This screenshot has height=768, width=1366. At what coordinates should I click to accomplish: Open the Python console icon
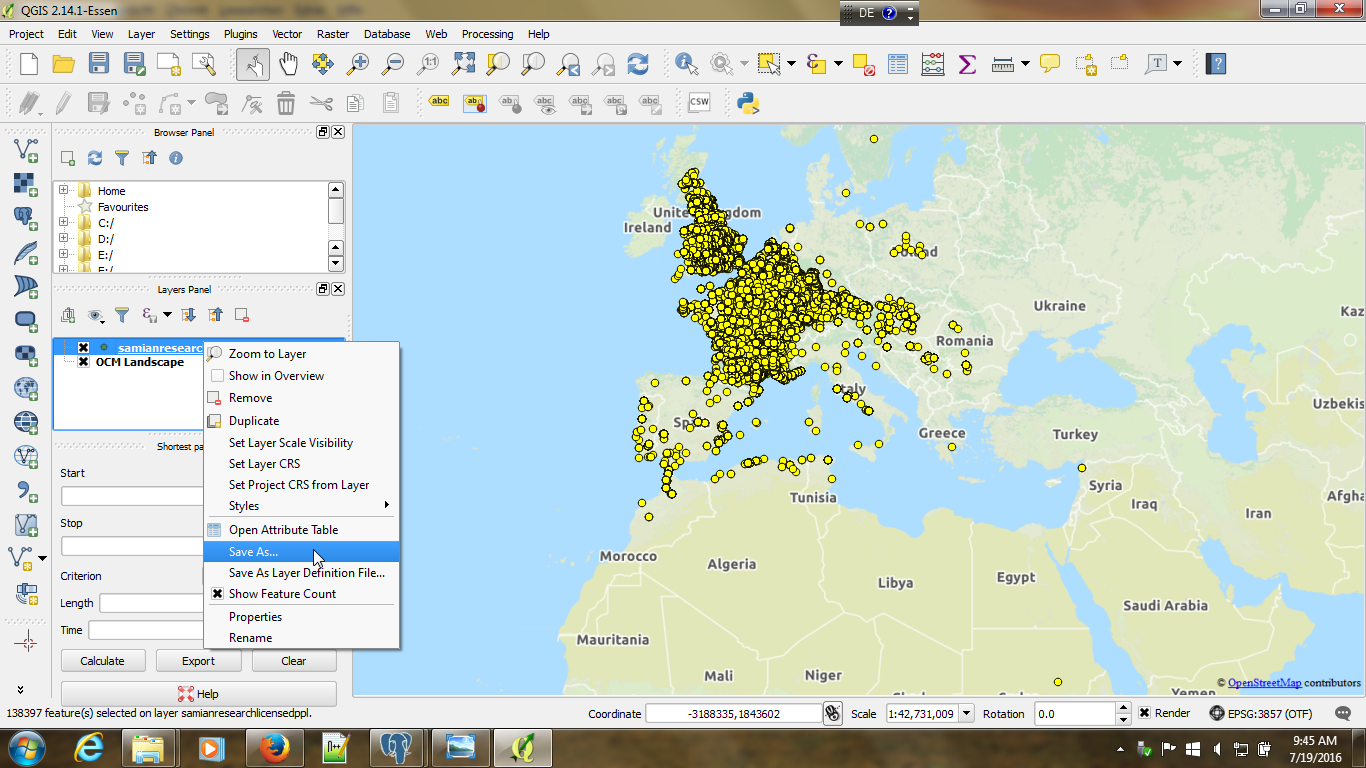pyautogui.click(x=748, y=102)
